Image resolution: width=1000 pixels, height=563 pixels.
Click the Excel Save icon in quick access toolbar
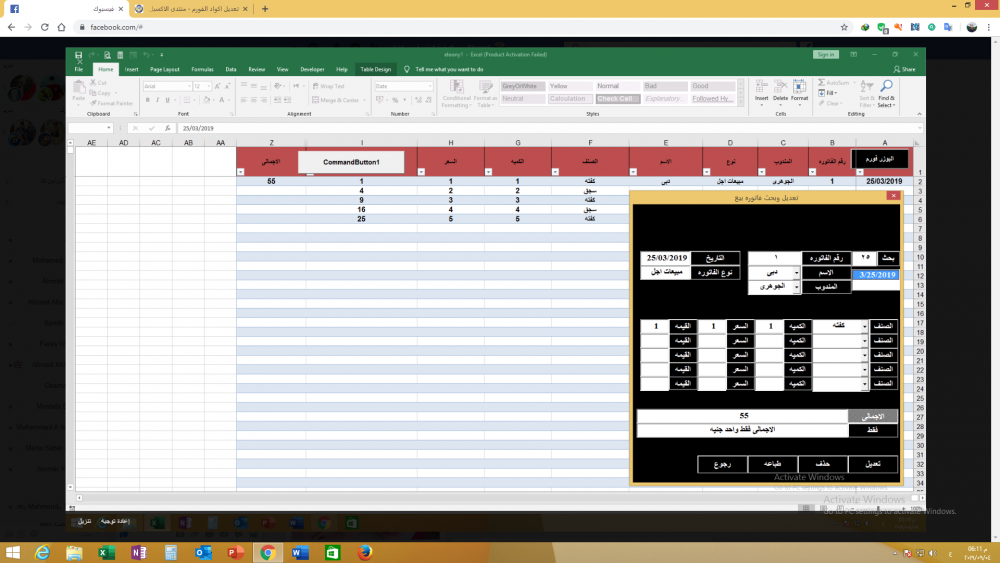click(x=78, y=55)
